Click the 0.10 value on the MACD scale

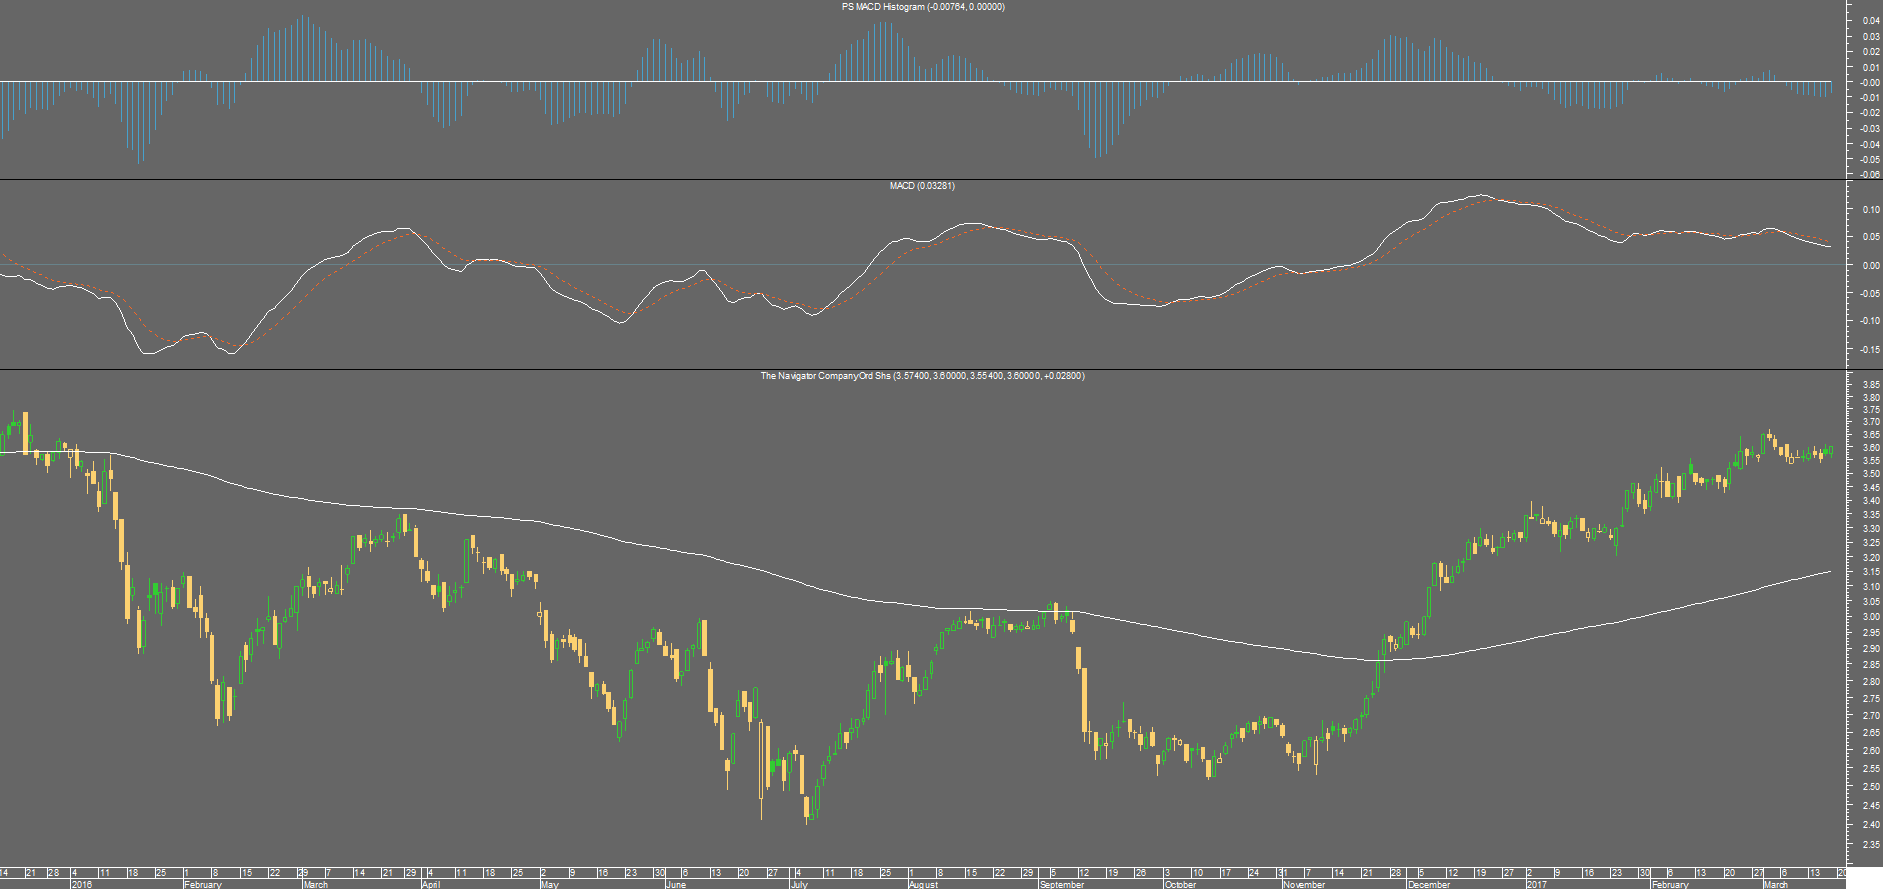click(x=1871, y=209)
